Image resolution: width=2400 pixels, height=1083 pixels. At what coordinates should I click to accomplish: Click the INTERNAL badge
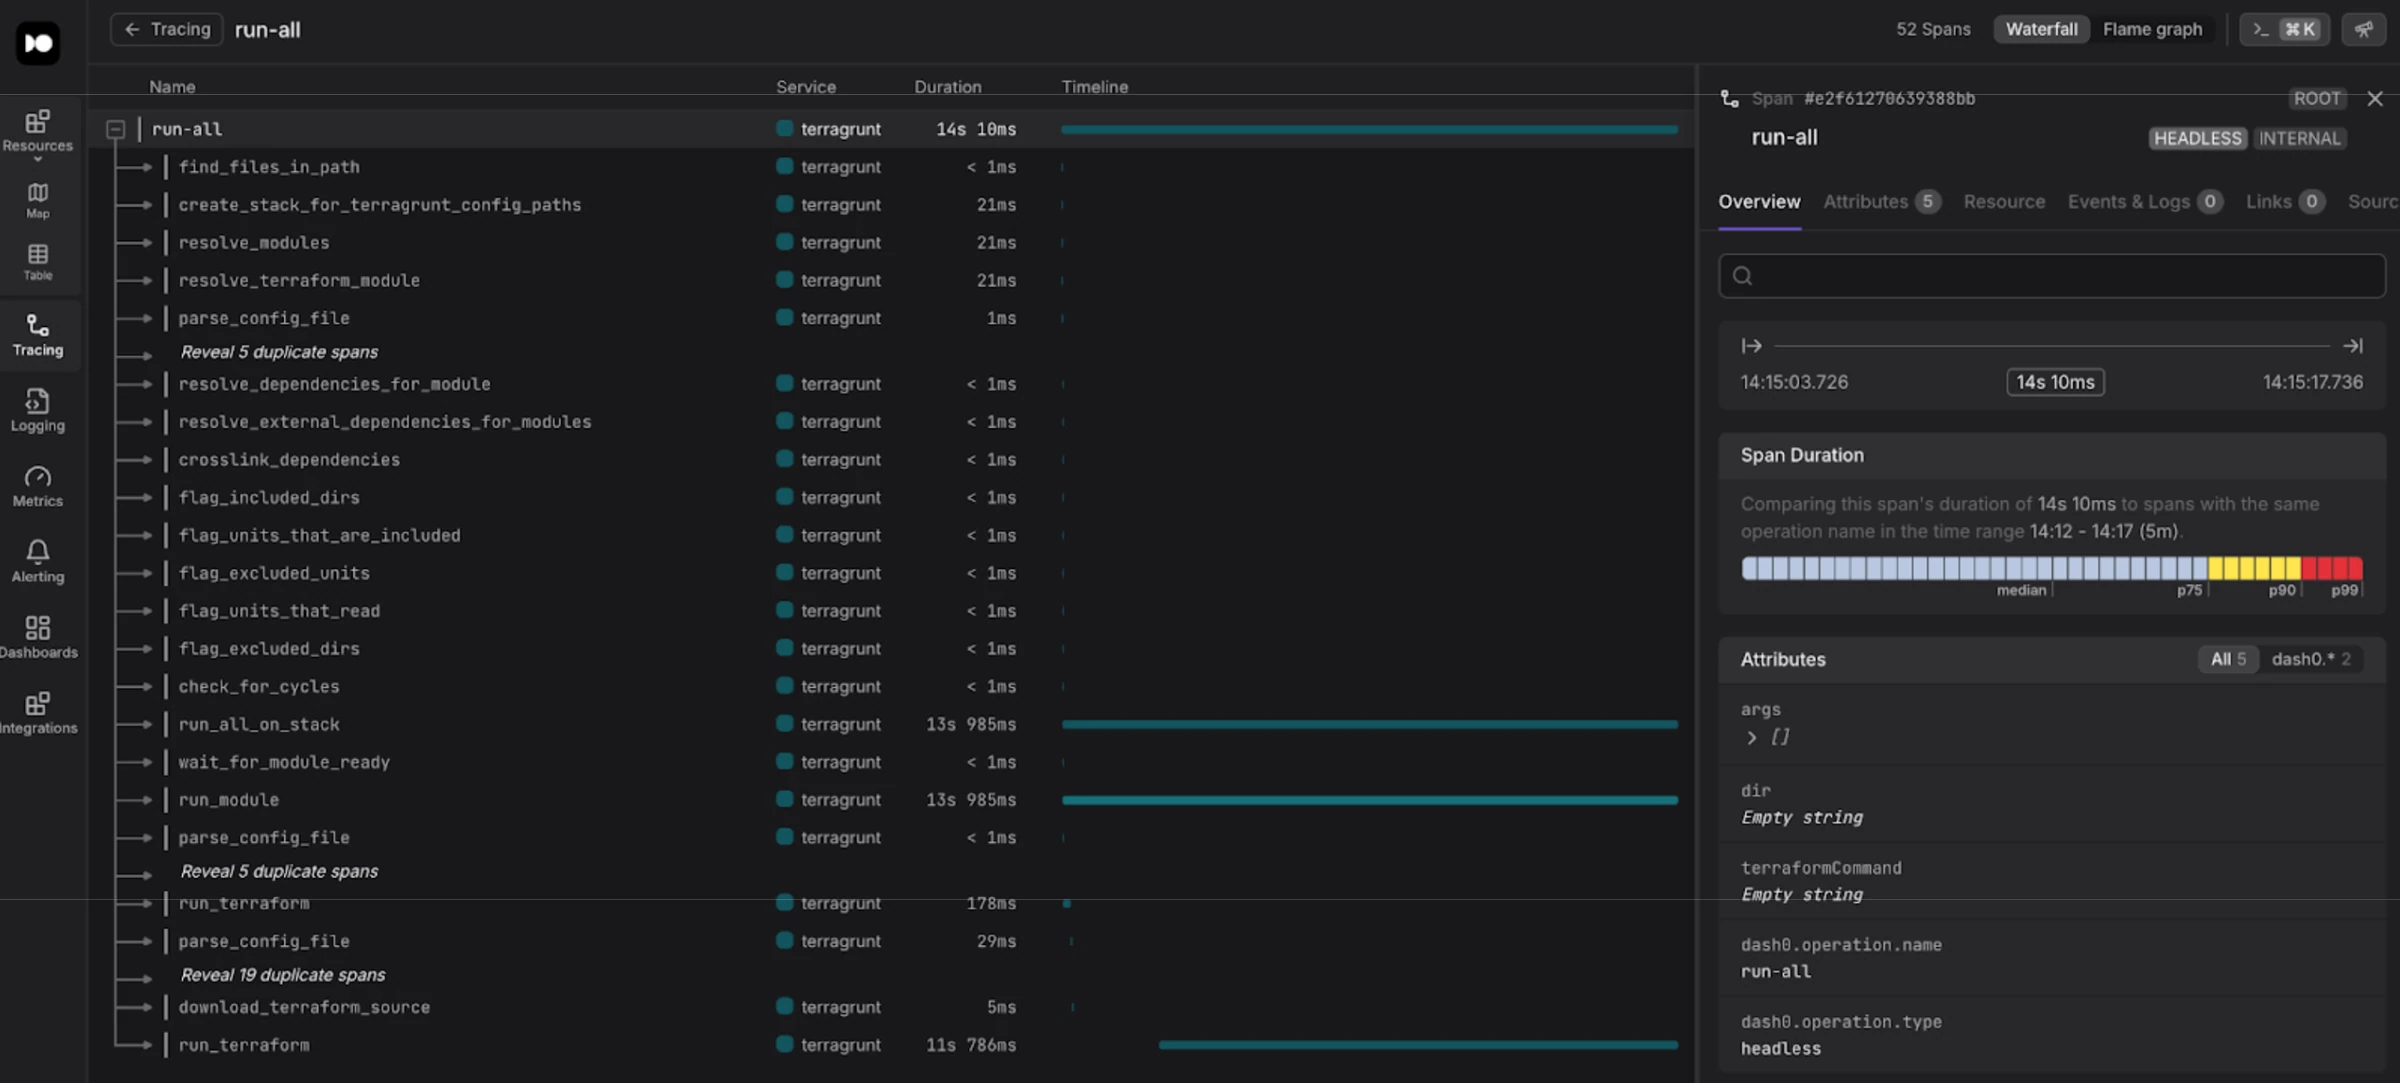[2299, 138]
